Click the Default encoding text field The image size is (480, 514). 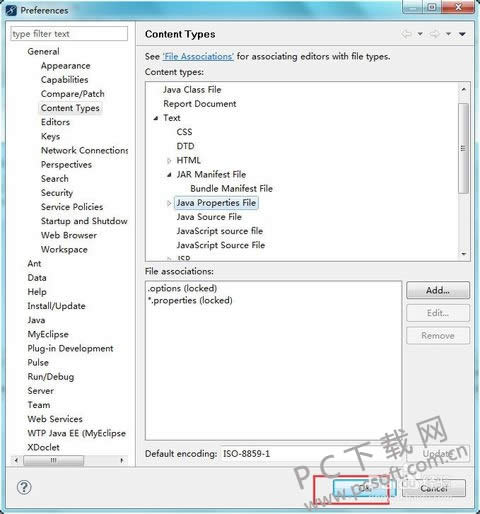[x=312, y=454]
